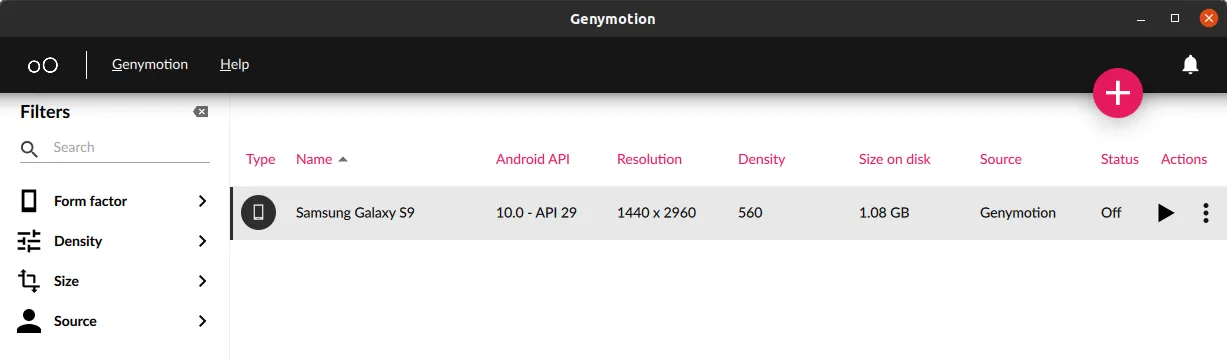Click the phone type icon for Galaxy S9
This screenshot has height=361, width=1227.
click(x=258, y=212)
